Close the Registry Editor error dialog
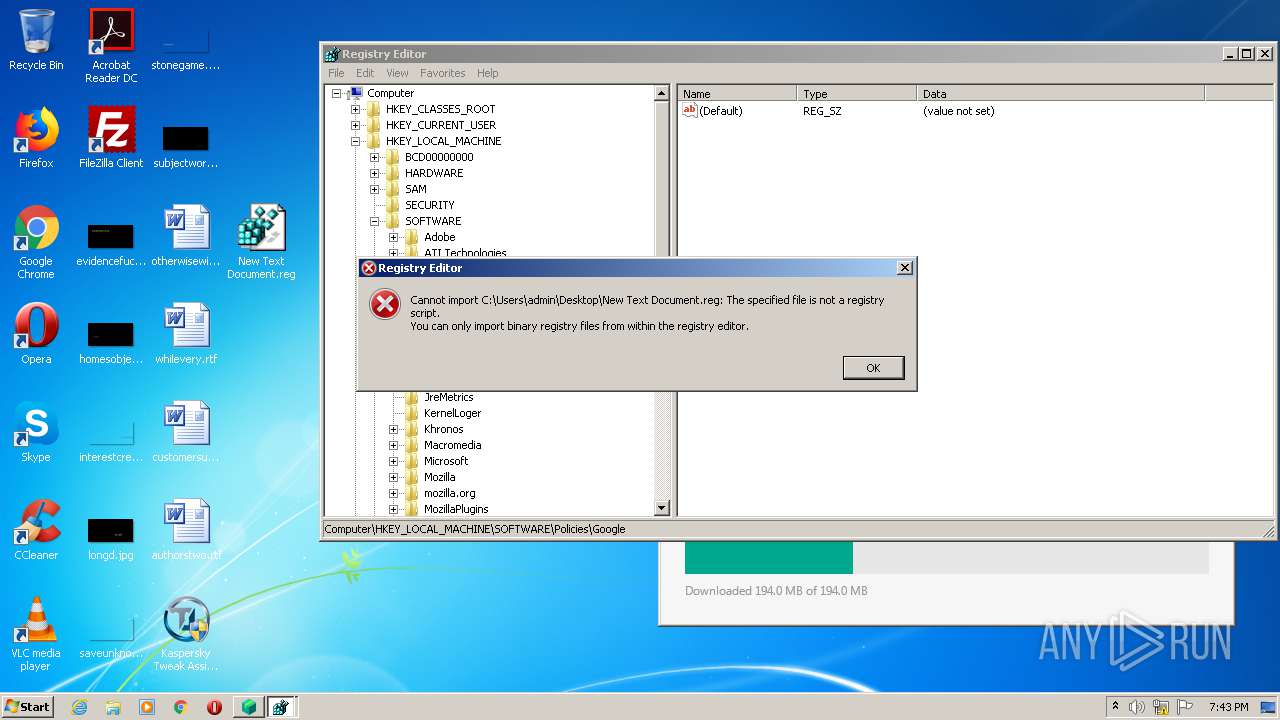 [904, 268]
